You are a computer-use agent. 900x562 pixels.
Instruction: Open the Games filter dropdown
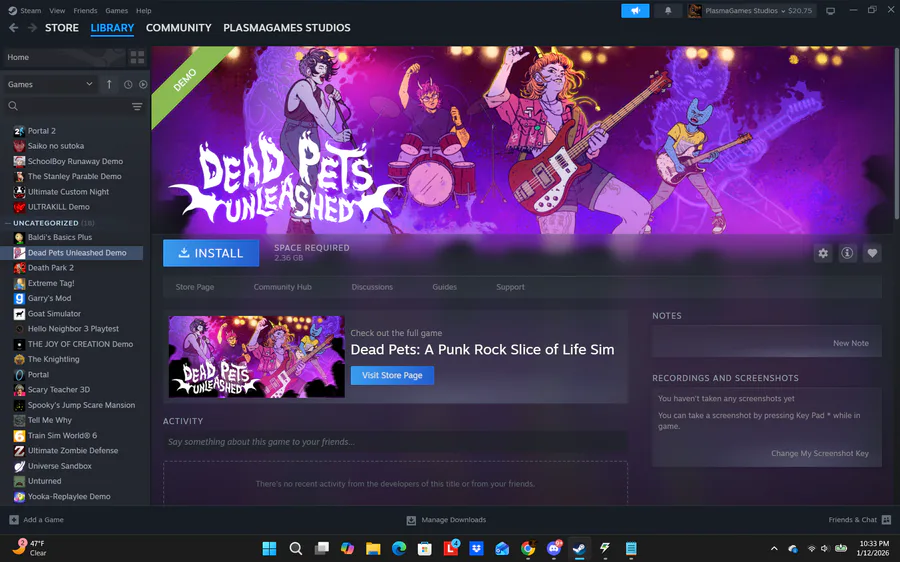[x=50, y=84]
